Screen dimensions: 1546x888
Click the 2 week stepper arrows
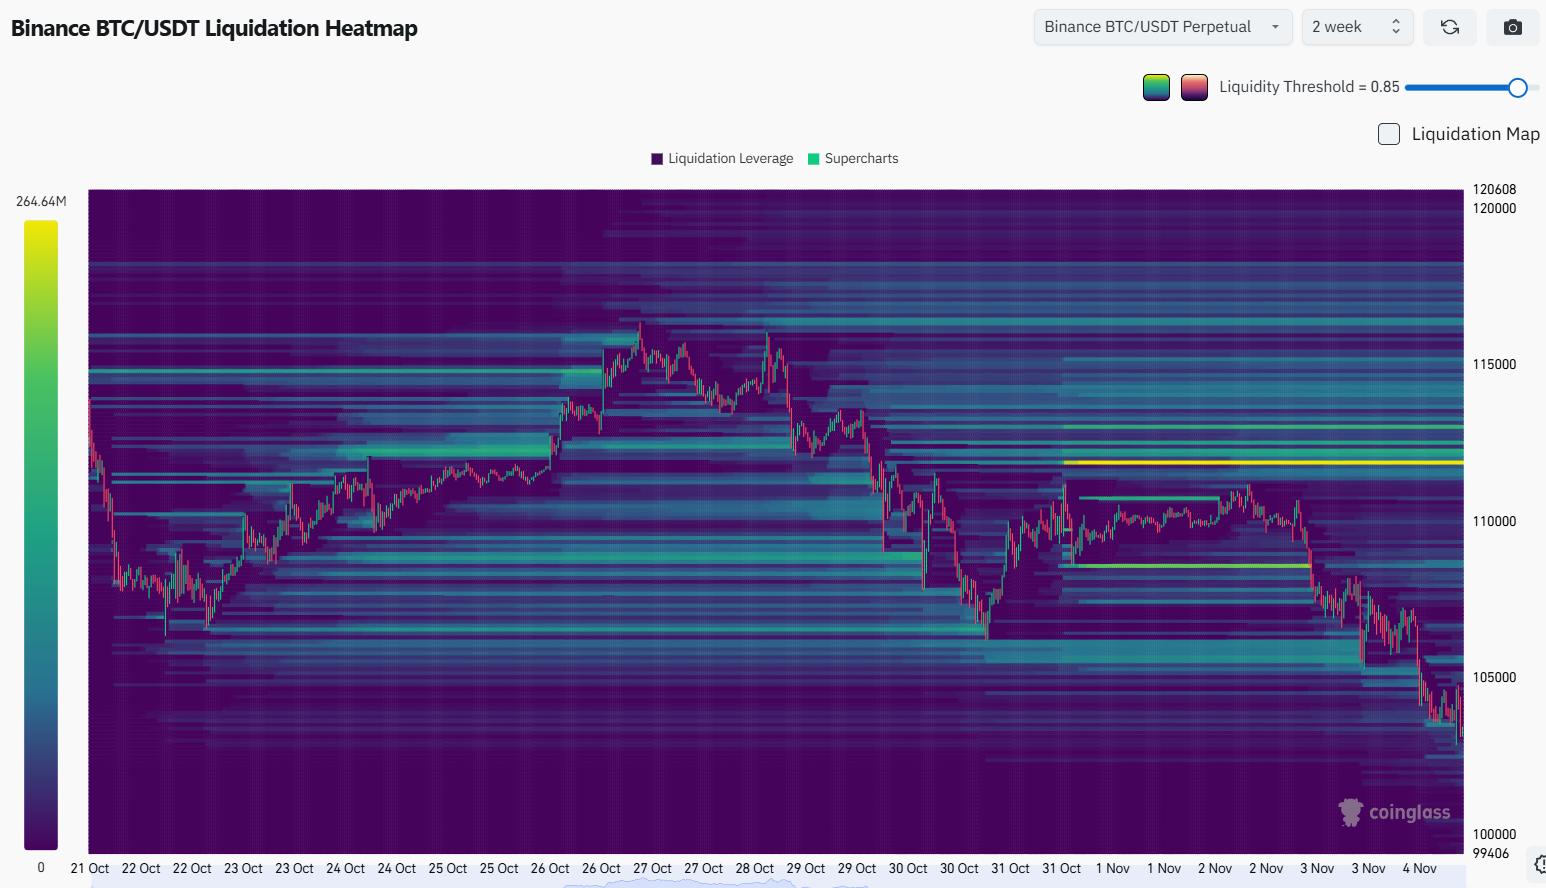pyautogui.click(x=1396, y=27)
